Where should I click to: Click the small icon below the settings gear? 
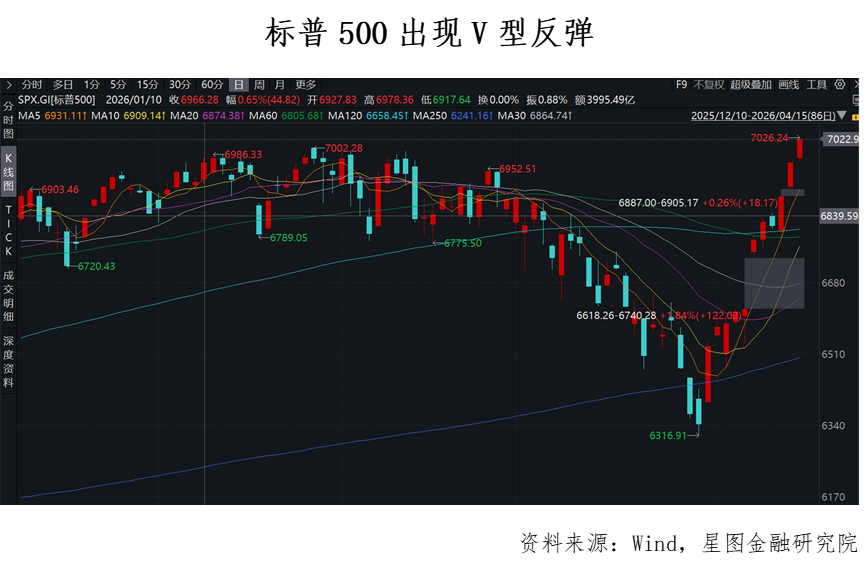(856, 100)
